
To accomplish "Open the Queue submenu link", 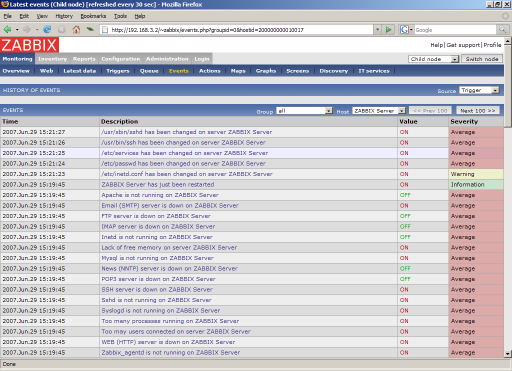I will 149,71.
